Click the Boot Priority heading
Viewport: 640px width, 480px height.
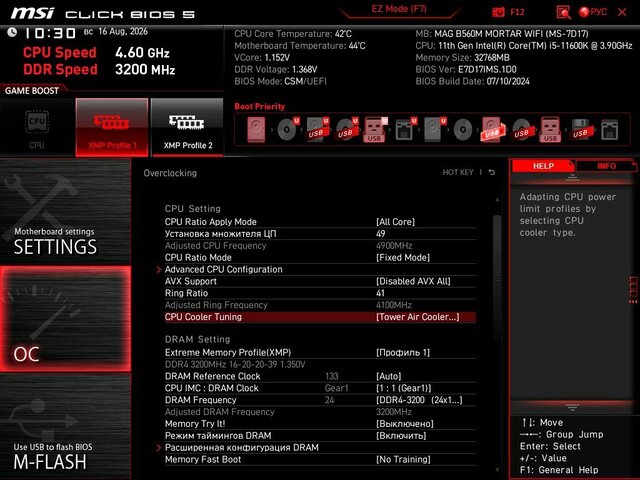point(259,107)
